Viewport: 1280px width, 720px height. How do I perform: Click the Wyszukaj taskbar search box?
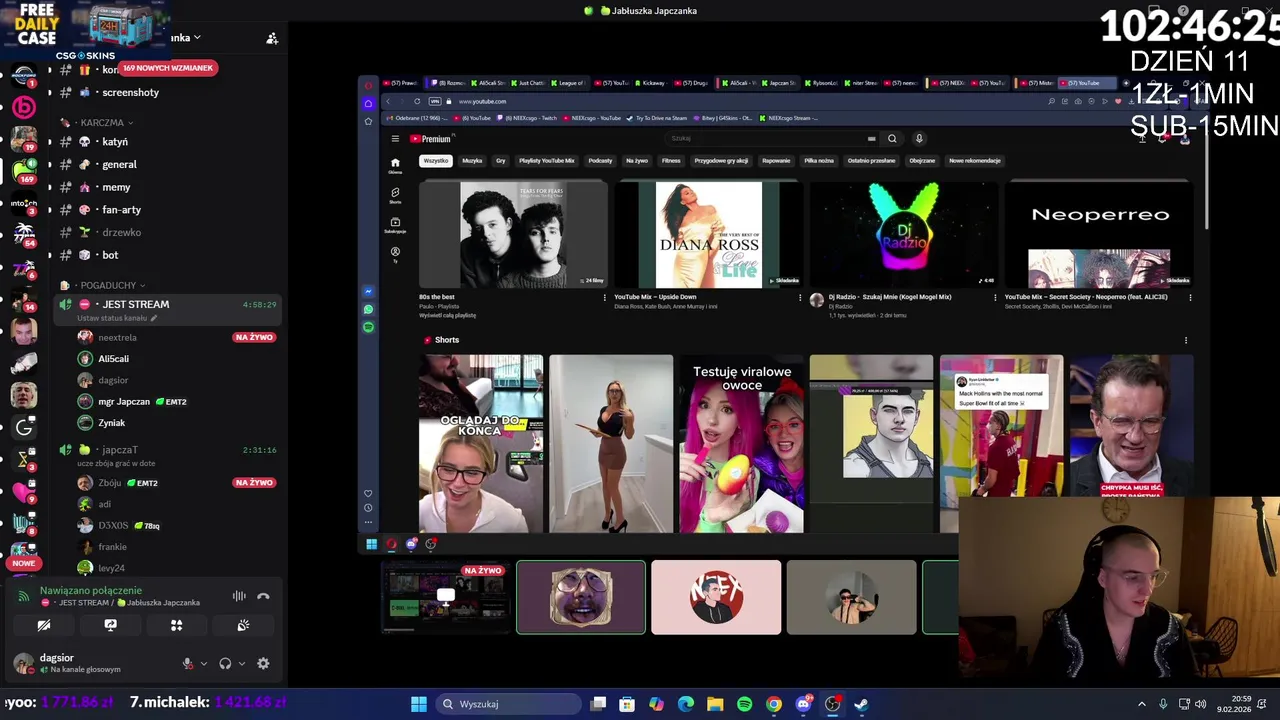click(x=508, y=704)
